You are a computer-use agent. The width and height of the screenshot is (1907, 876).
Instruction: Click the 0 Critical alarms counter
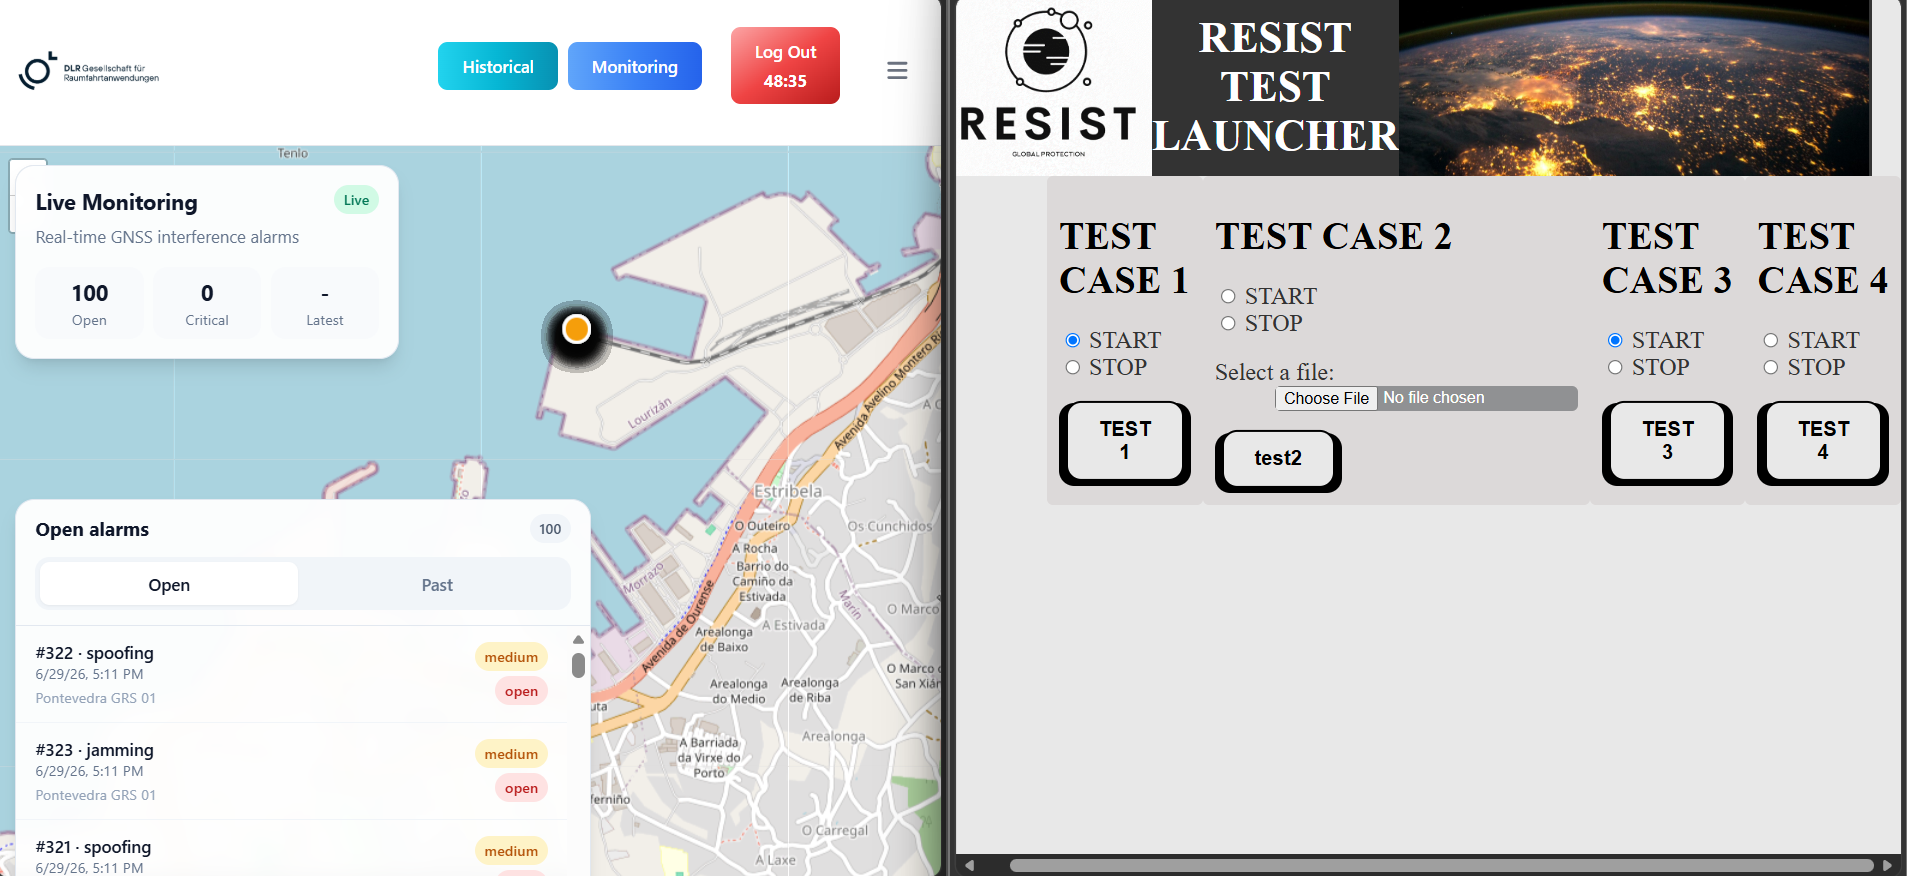[x=207, y=303]
